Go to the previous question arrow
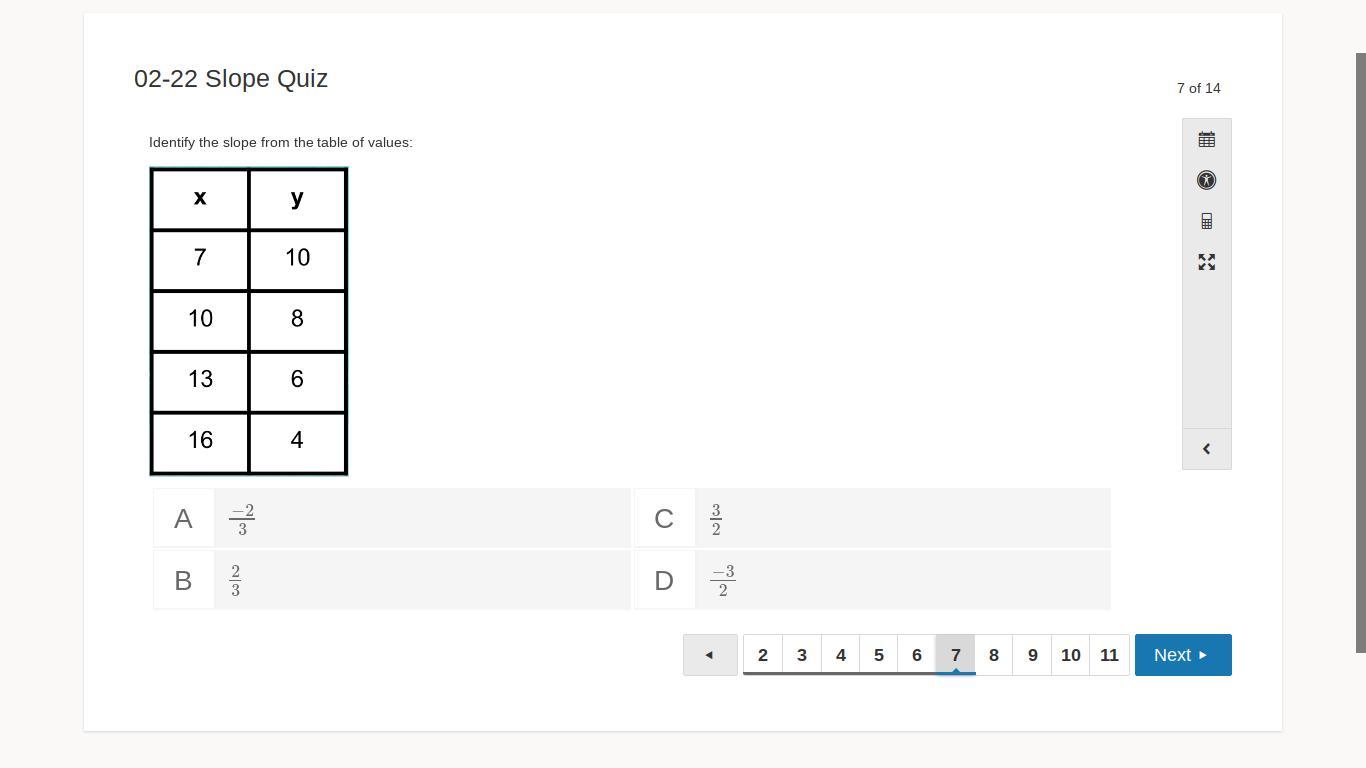 tap(710, 655)
